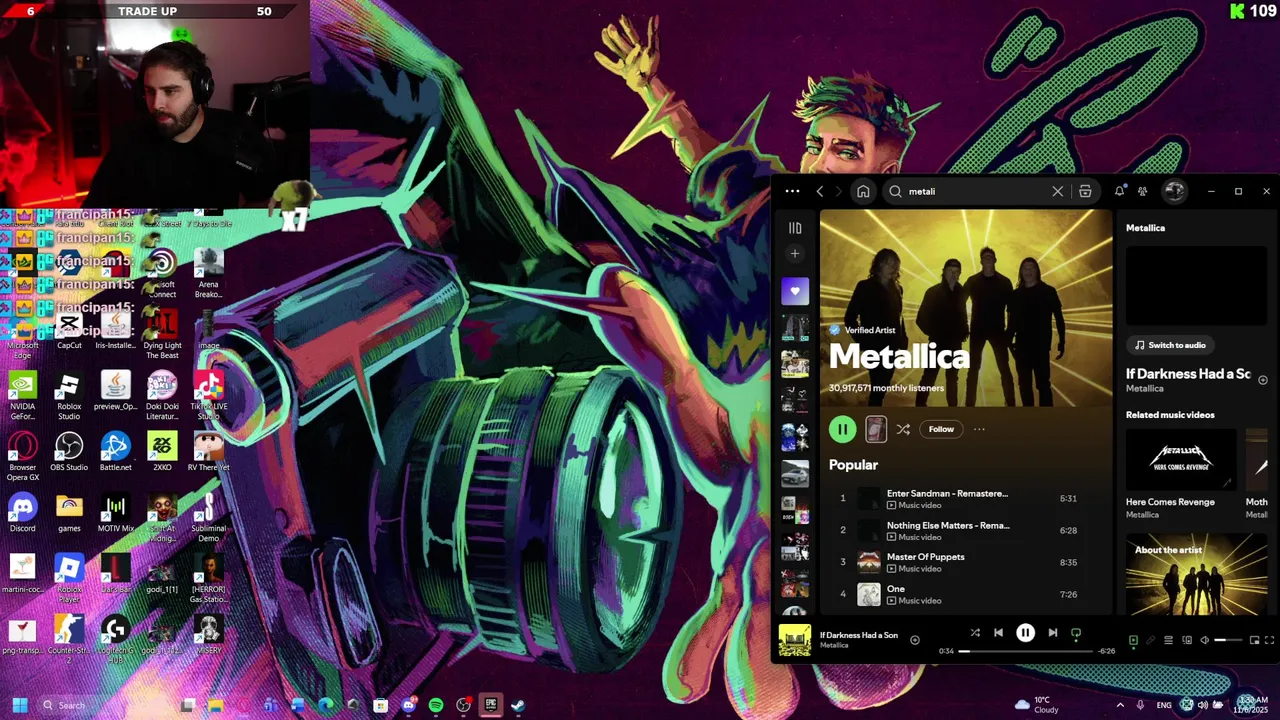Play Enter Sandman - Remastered track
This screenshot has height=720, width=1280.
coord(967,498)
